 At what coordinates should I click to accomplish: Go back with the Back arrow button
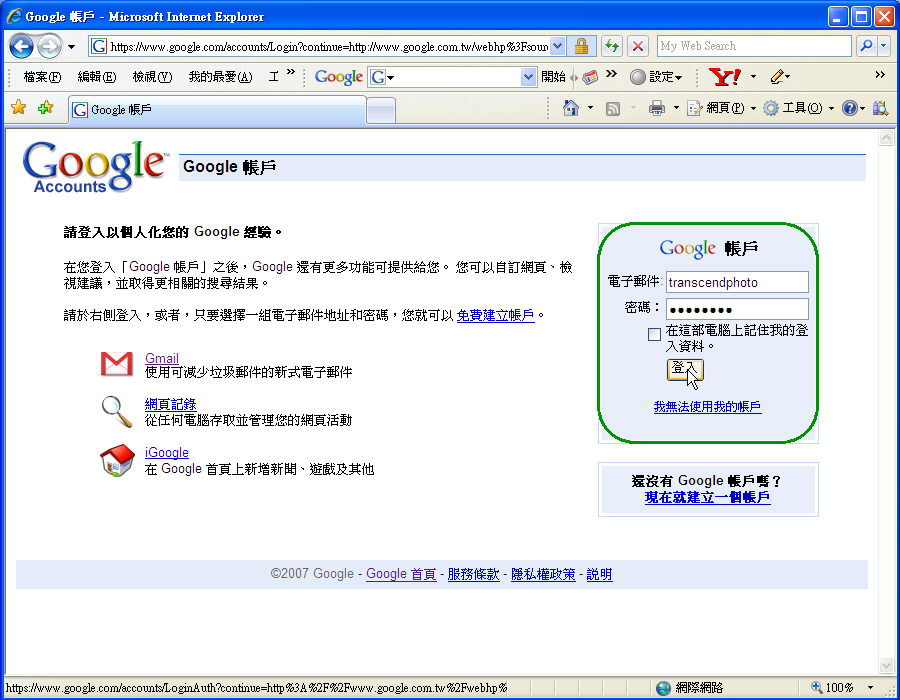(21, 46)
